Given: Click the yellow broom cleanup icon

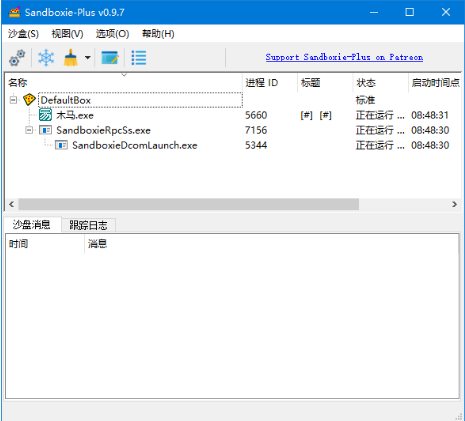Looking at the screenshot, I should pos(71,58).
